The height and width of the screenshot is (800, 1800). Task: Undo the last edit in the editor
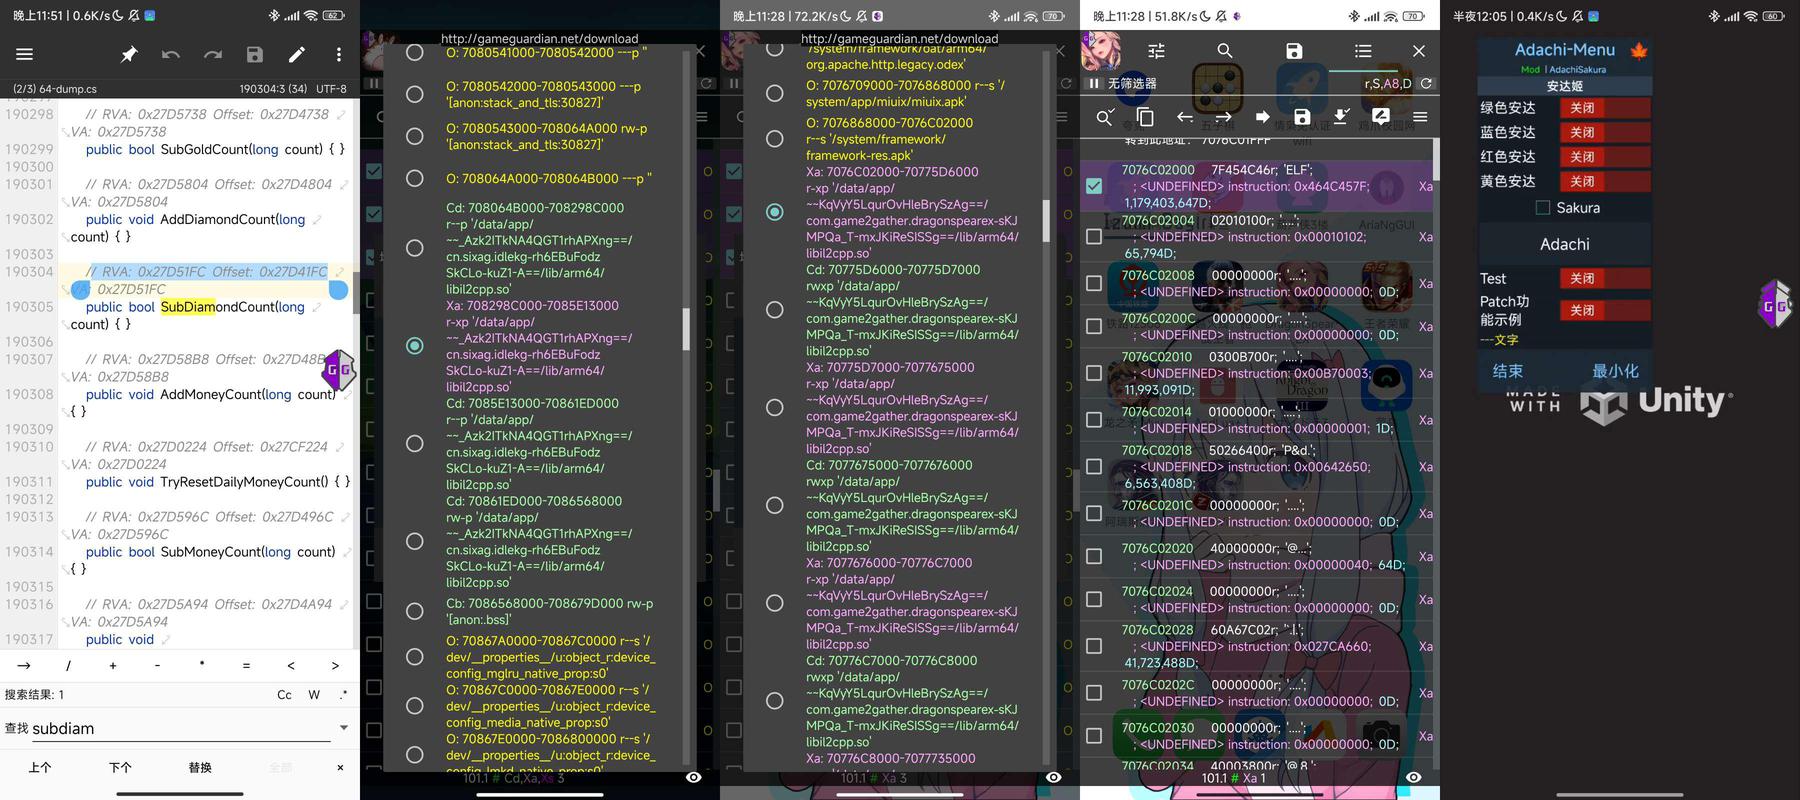[171, 55]
